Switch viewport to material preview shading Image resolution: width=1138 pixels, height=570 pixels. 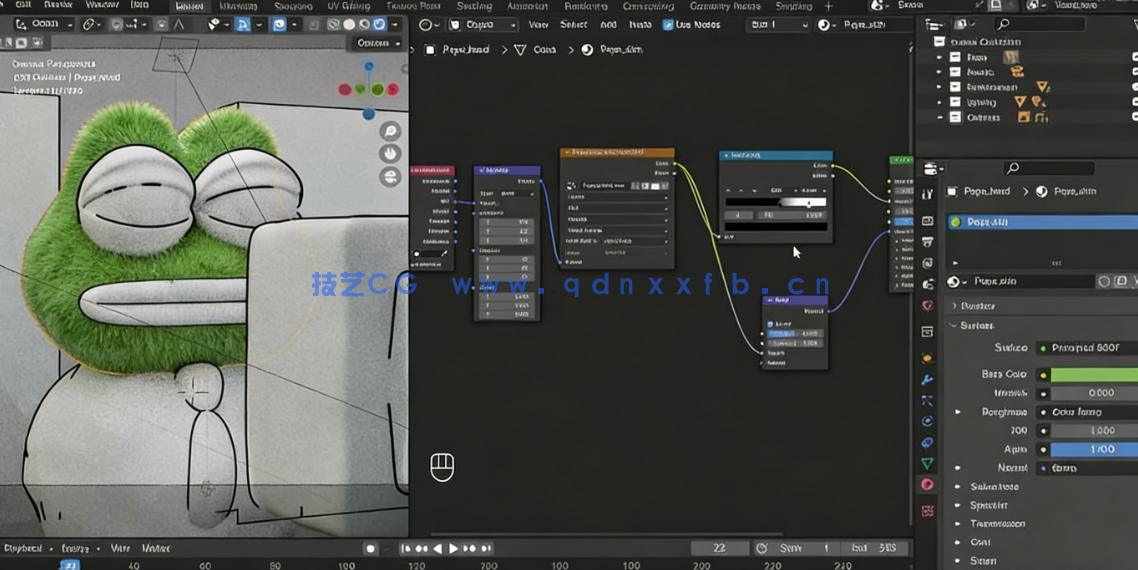pos(364,25)
